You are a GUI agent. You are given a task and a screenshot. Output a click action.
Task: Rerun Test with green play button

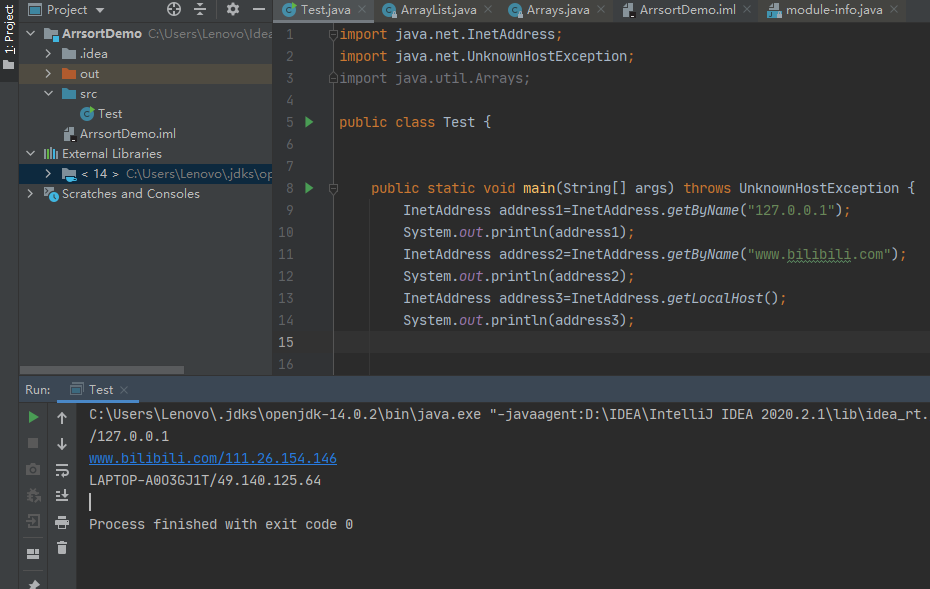tap(33, 418)
